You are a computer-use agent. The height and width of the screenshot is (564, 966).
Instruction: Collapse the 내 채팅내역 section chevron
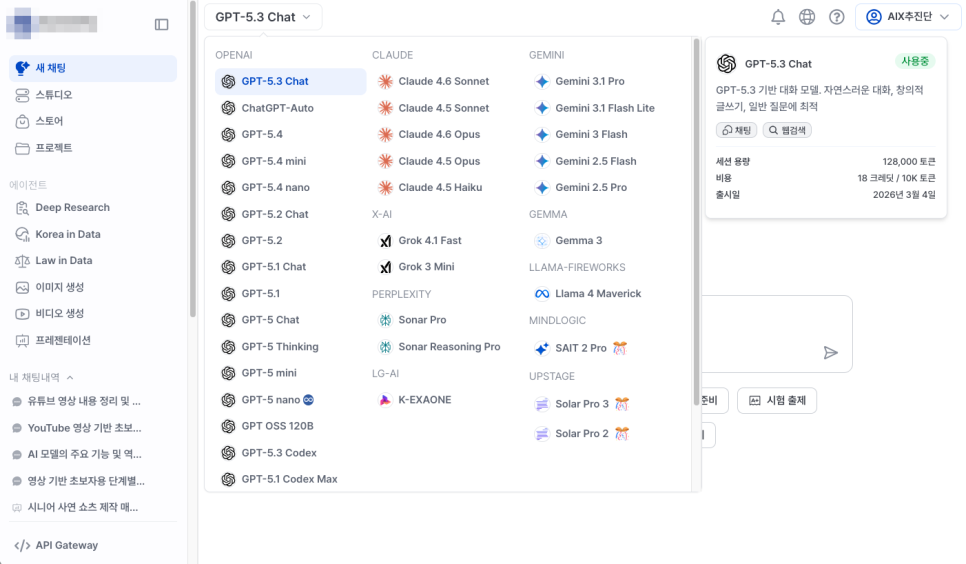pyautogui.click(x=70, y=377)
